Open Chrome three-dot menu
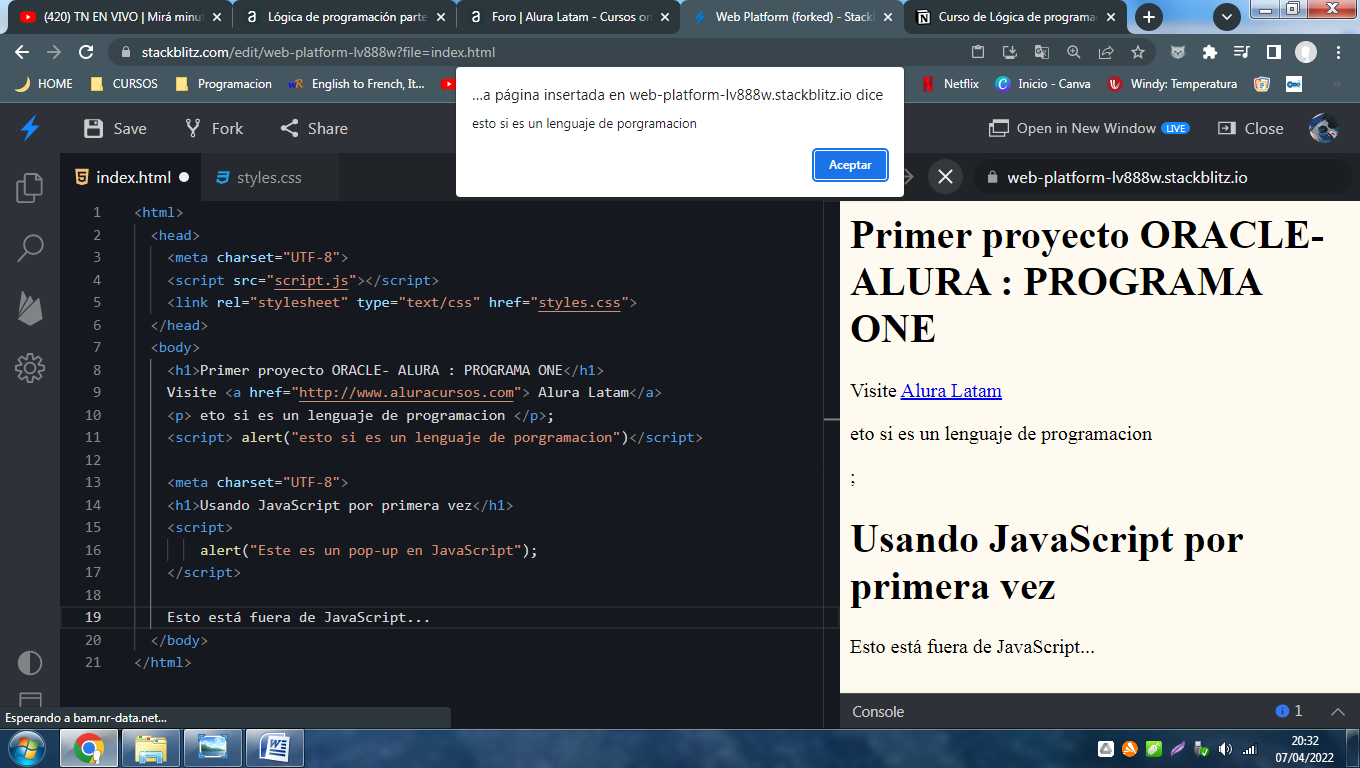Image resolution: width=1360 pixels, height=768 pixels. tap(1338, 52)
